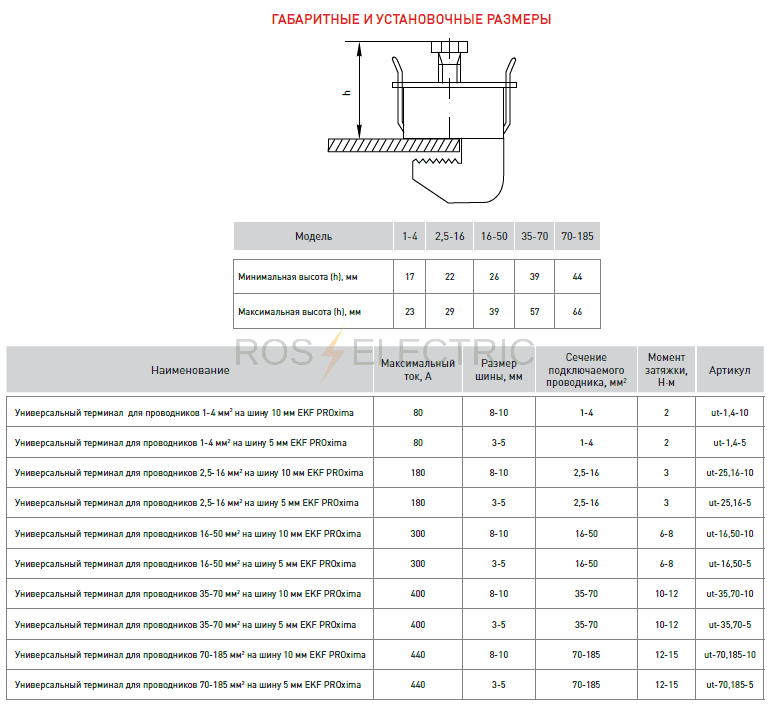Click article ut-25,16-10

tap(730, 473)
